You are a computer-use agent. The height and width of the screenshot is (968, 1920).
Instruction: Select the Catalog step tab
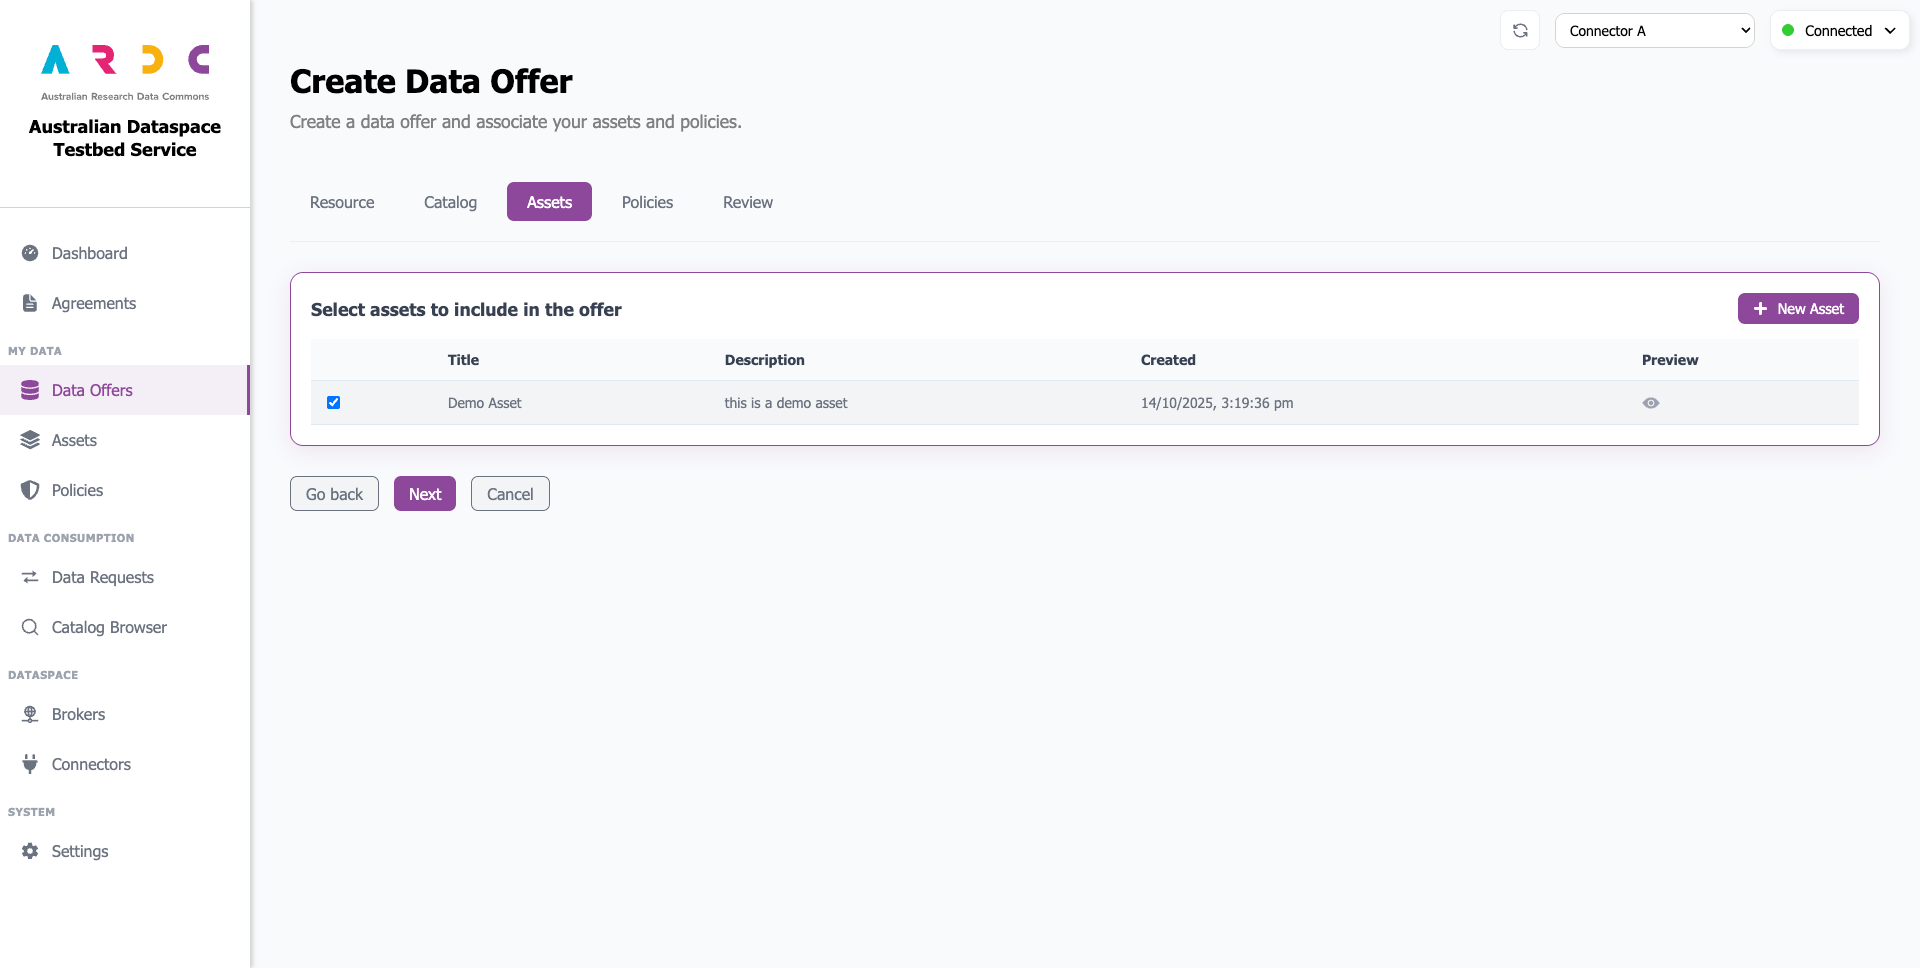coord(450,202)
